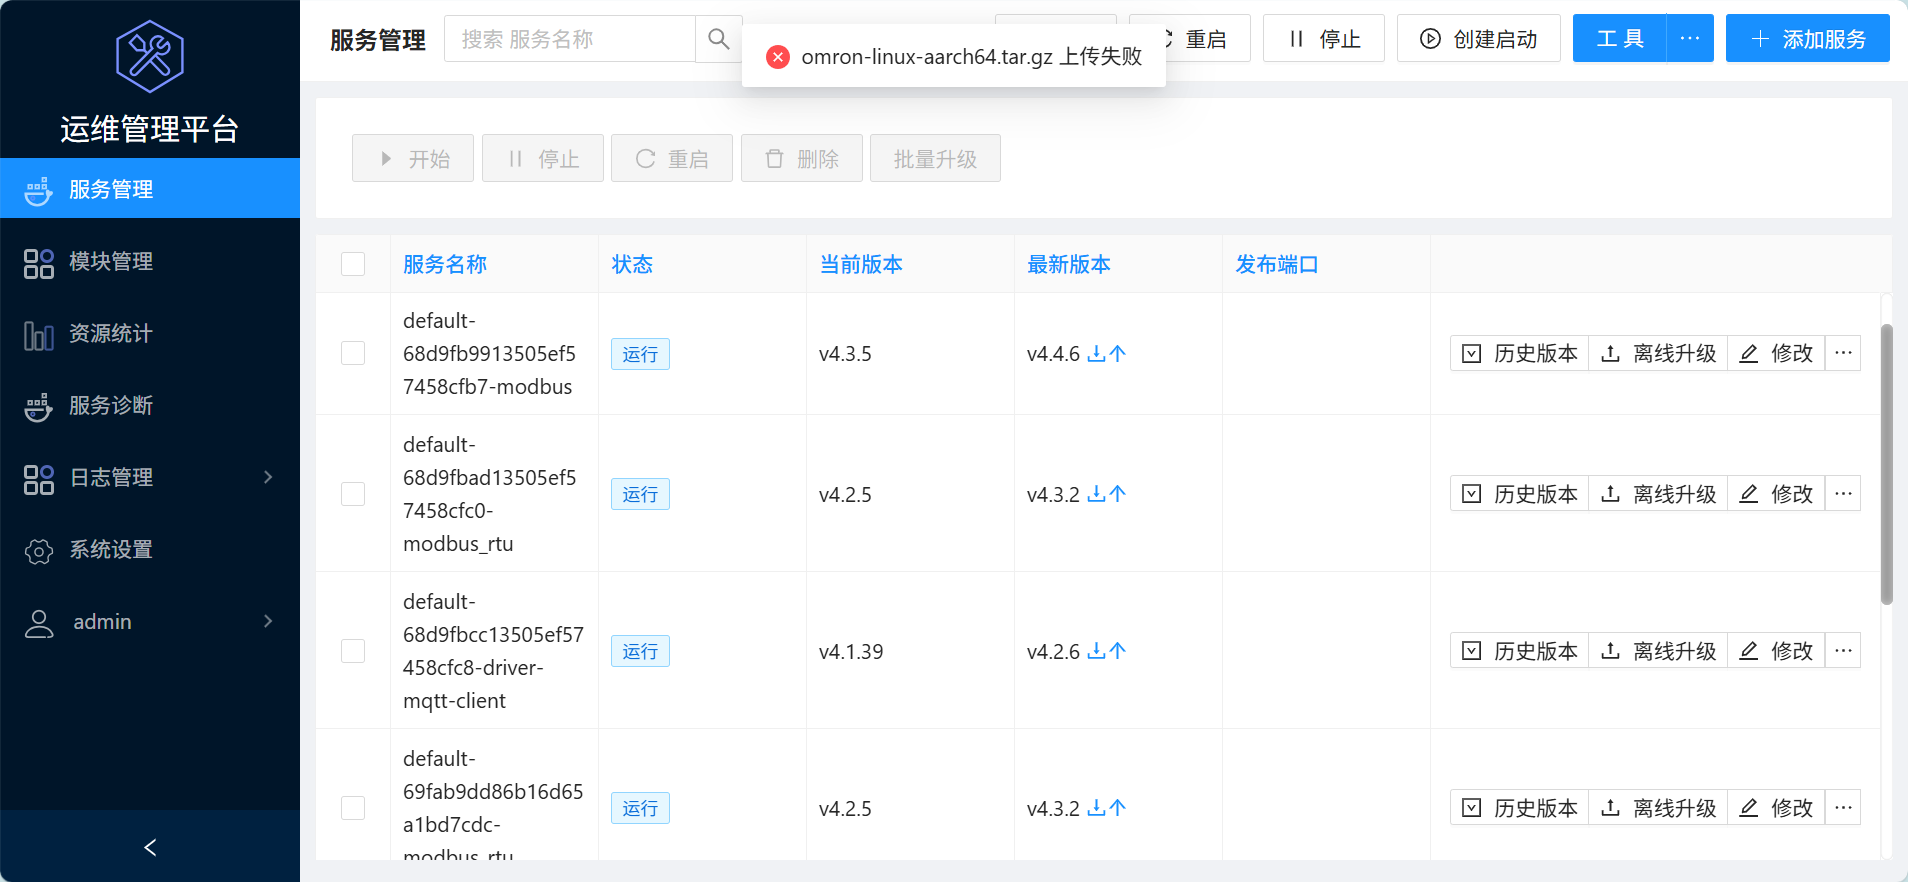Click 修改 for driver-mqtt-client row
The width and height of the screenshot is (1908, 882).
coord(1777,650)
